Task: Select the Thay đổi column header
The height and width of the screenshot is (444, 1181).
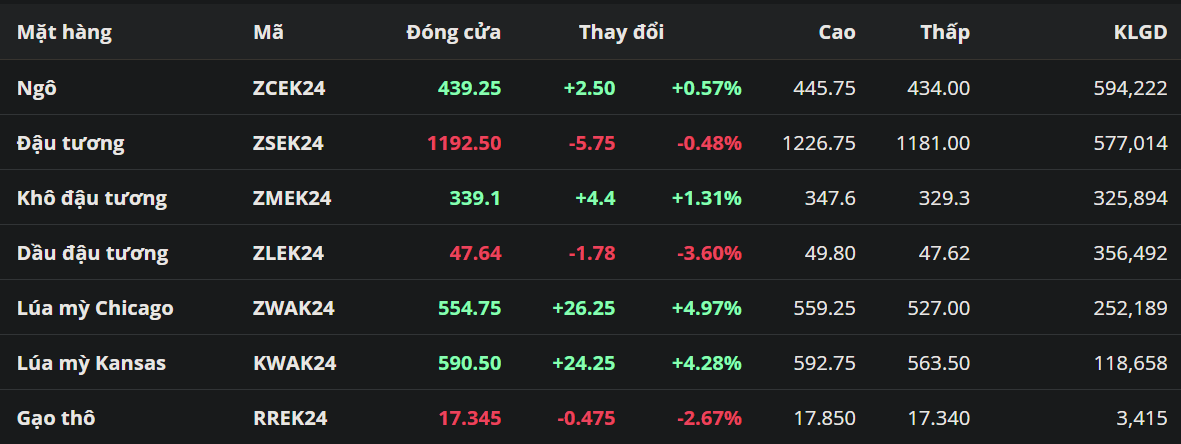Action: [621, 32]
